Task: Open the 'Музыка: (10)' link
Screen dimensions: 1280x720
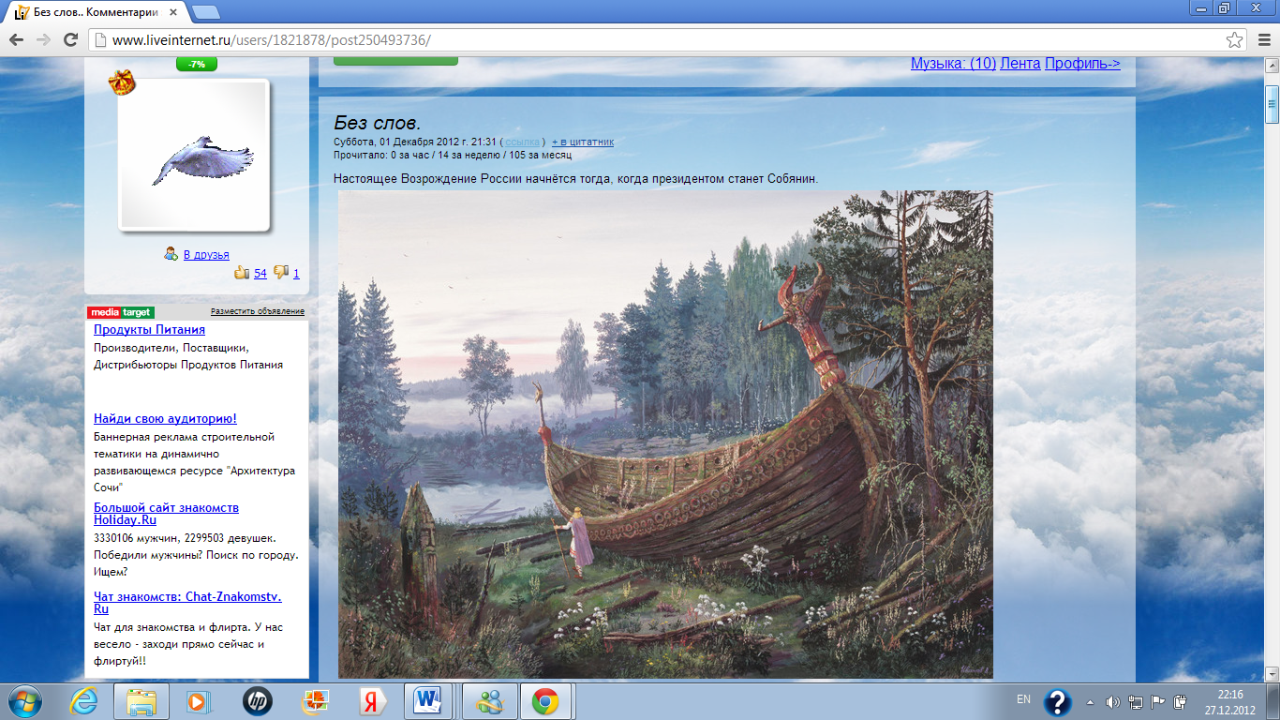Action: pos(953,63)
